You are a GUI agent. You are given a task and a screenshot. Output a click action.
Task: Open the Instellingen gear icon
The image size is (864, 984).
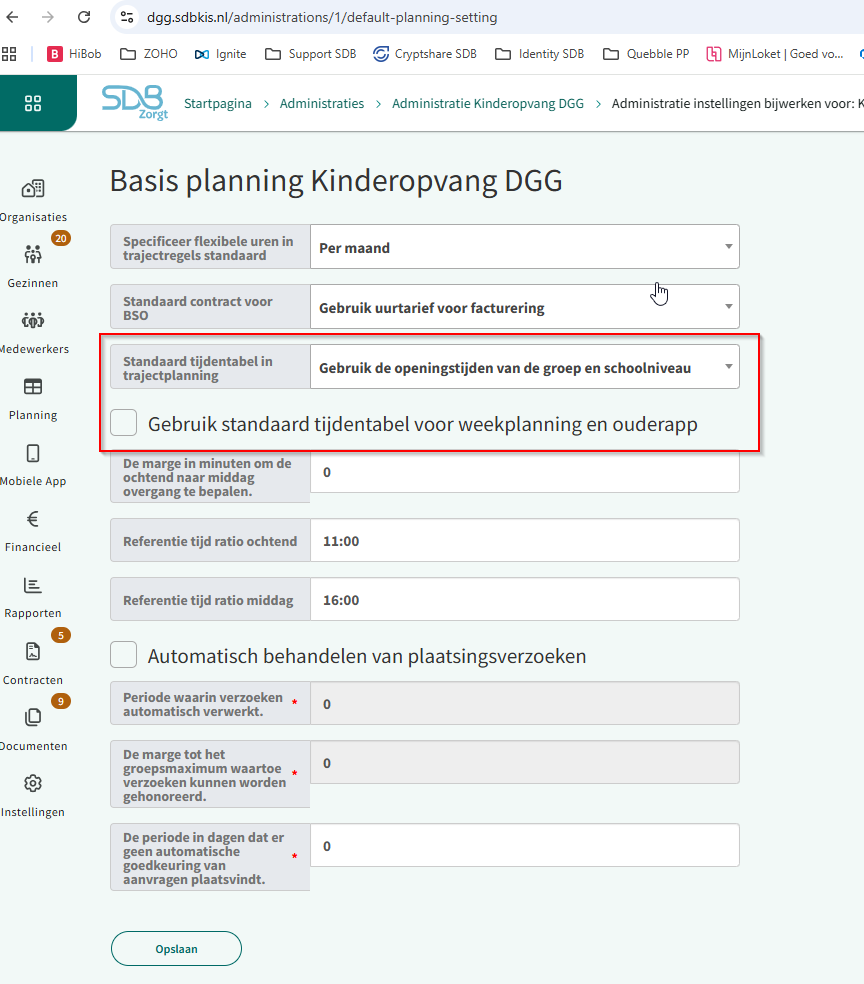[33, 783]
